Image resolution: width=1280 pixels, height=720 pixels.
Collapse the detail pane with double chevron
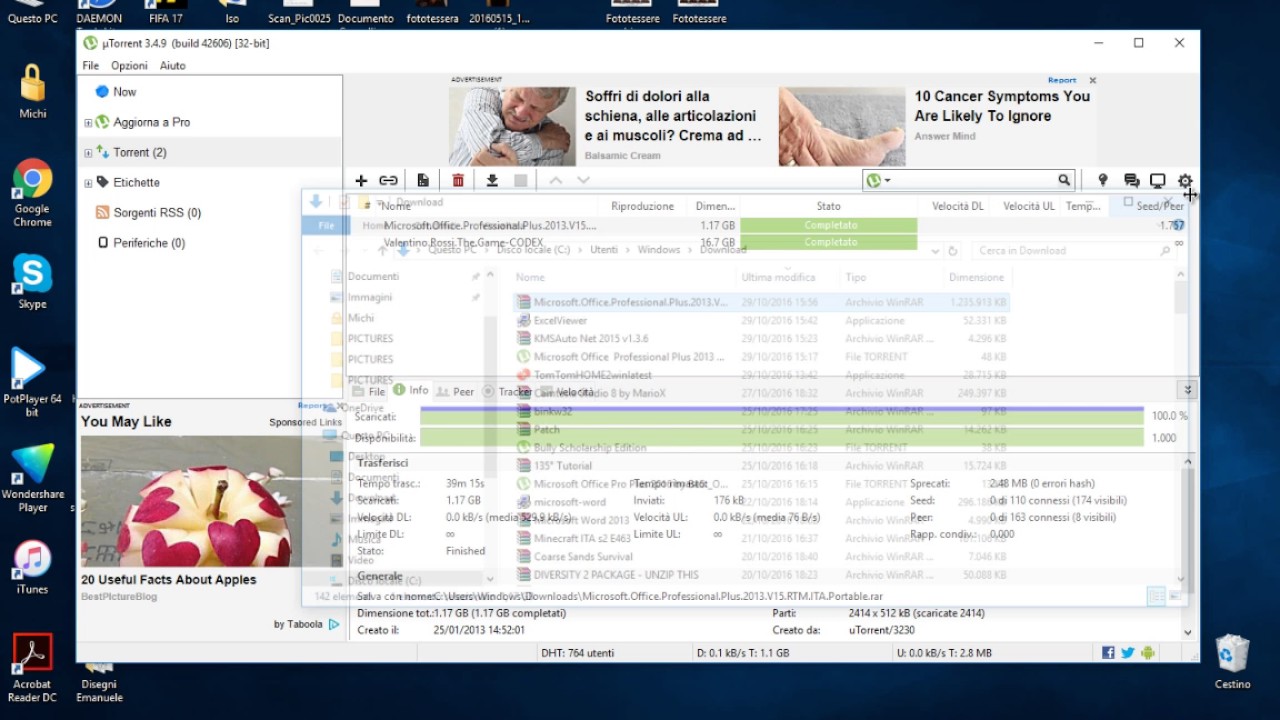click(x=1188, y=390)
